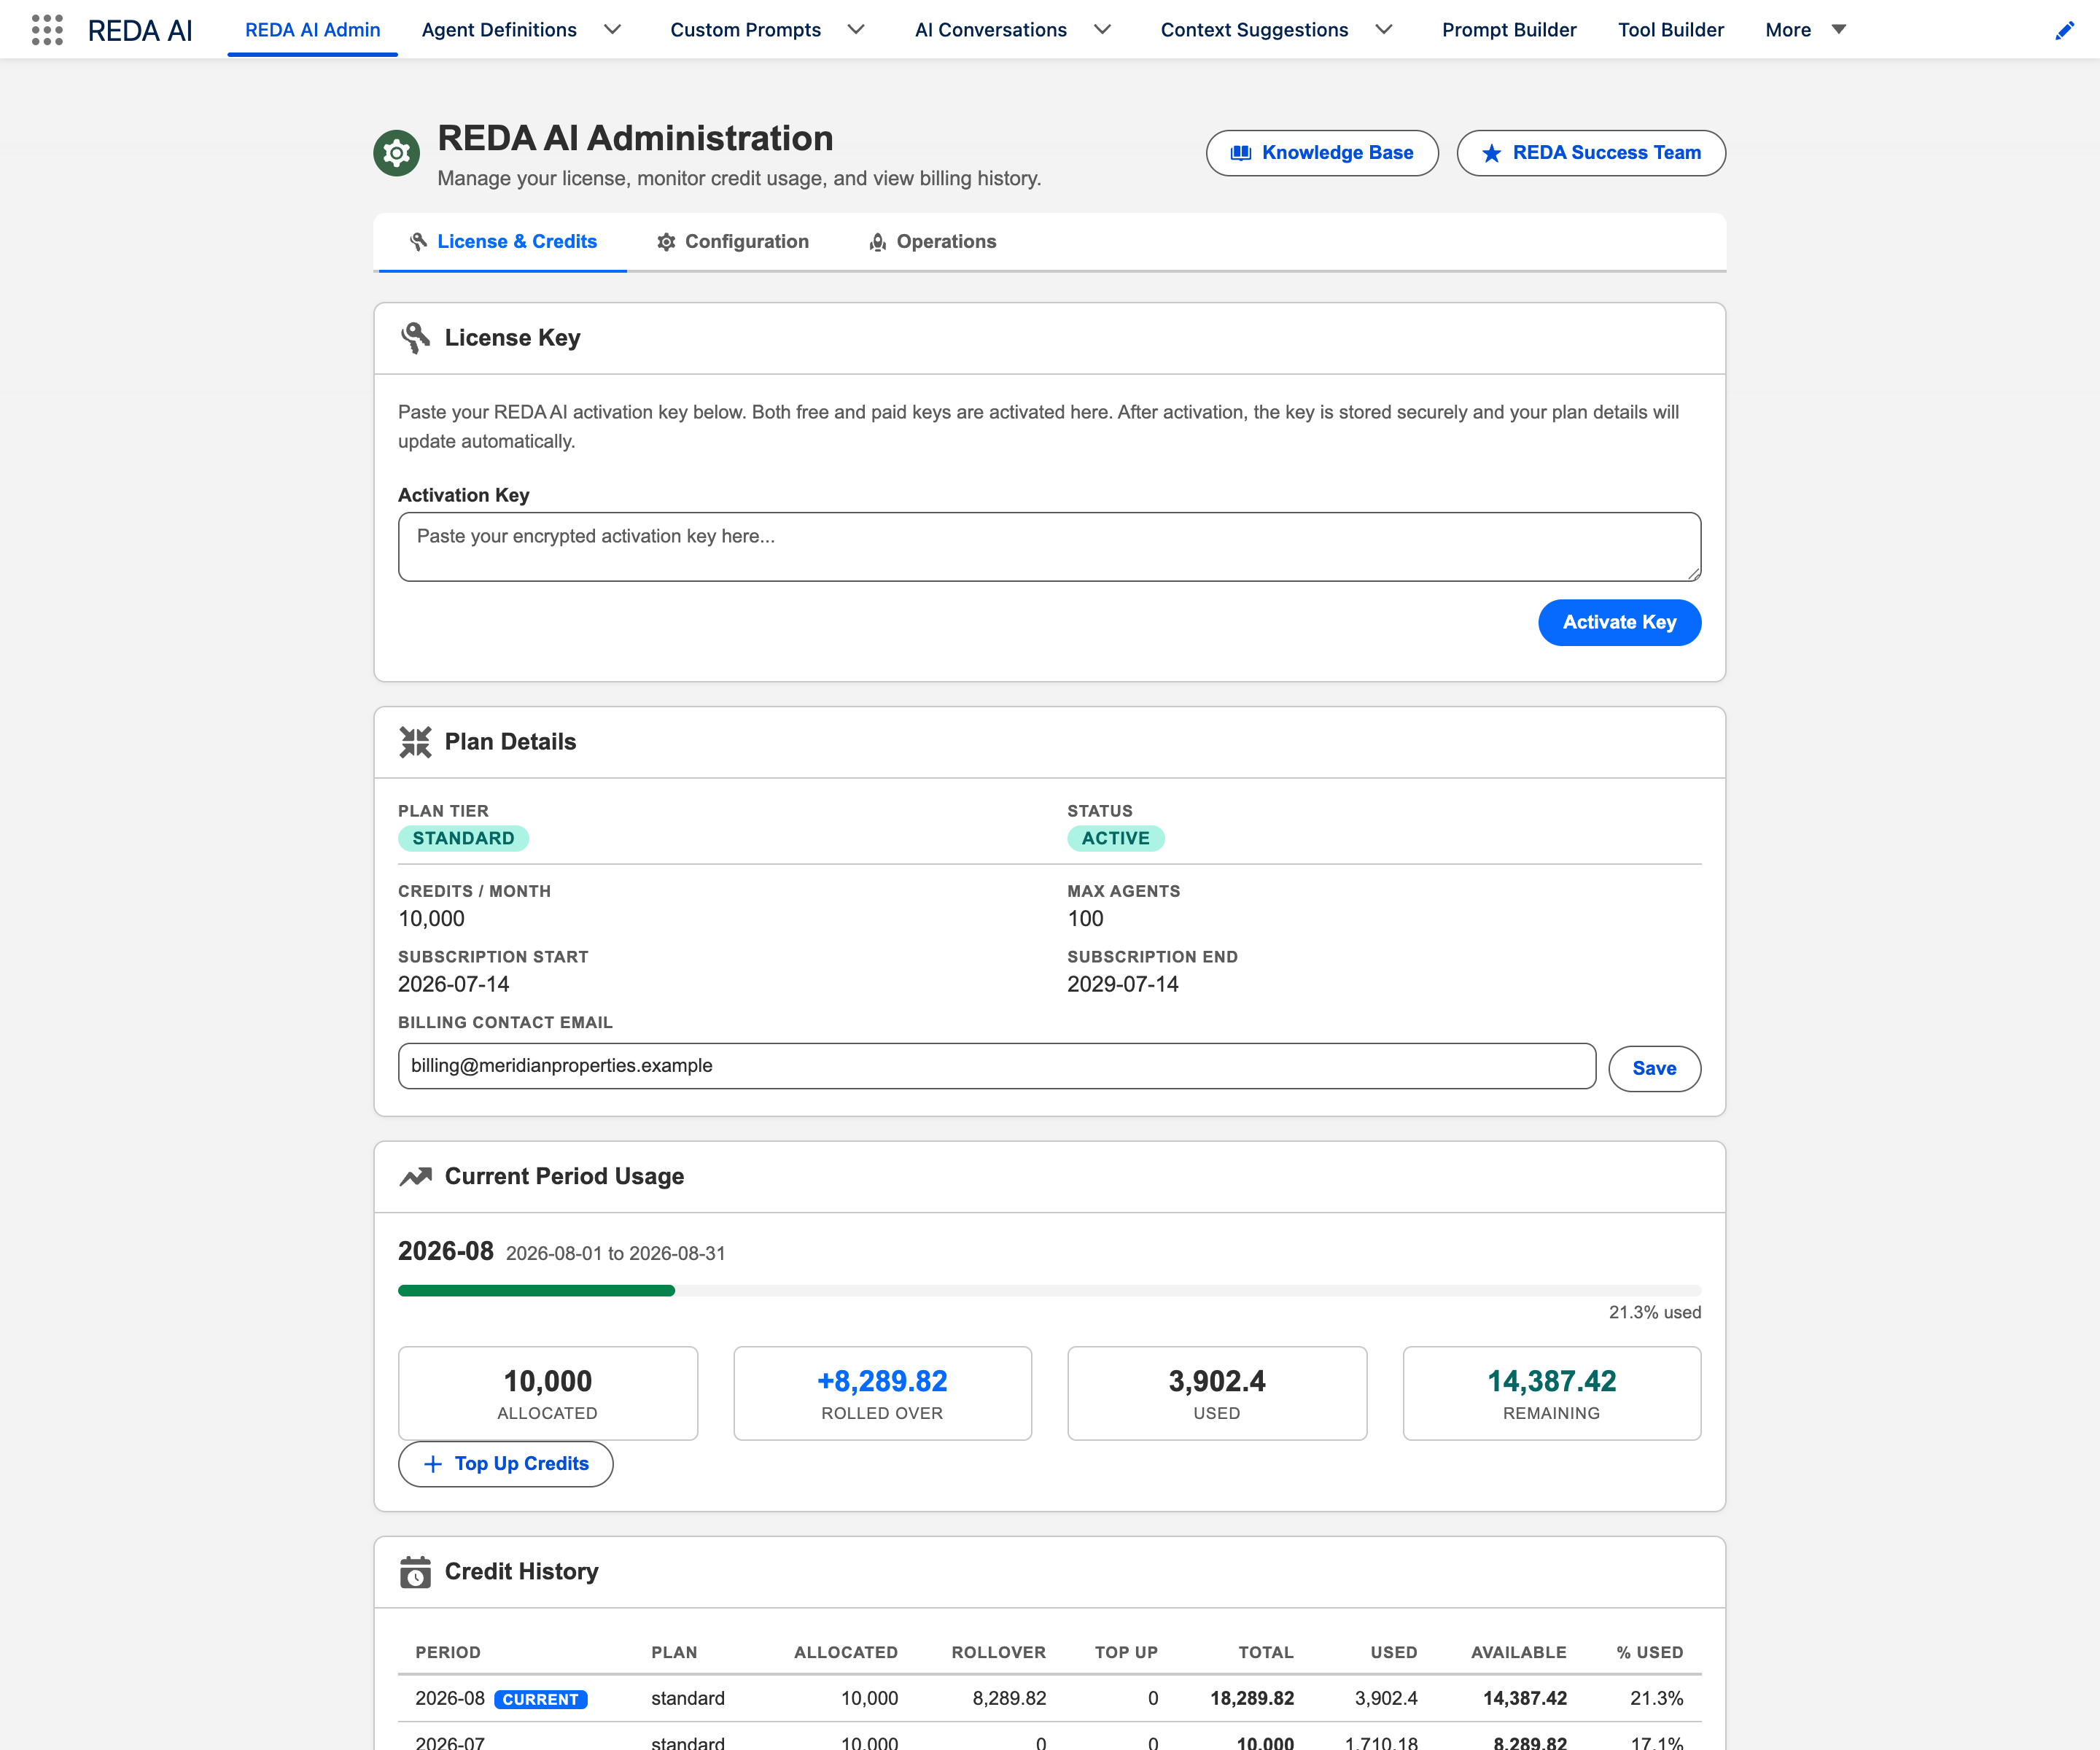This screenshot has width=2100, height=1750.
Task: Click the resize handle of Activation Key box
Action: [1693, 573]
